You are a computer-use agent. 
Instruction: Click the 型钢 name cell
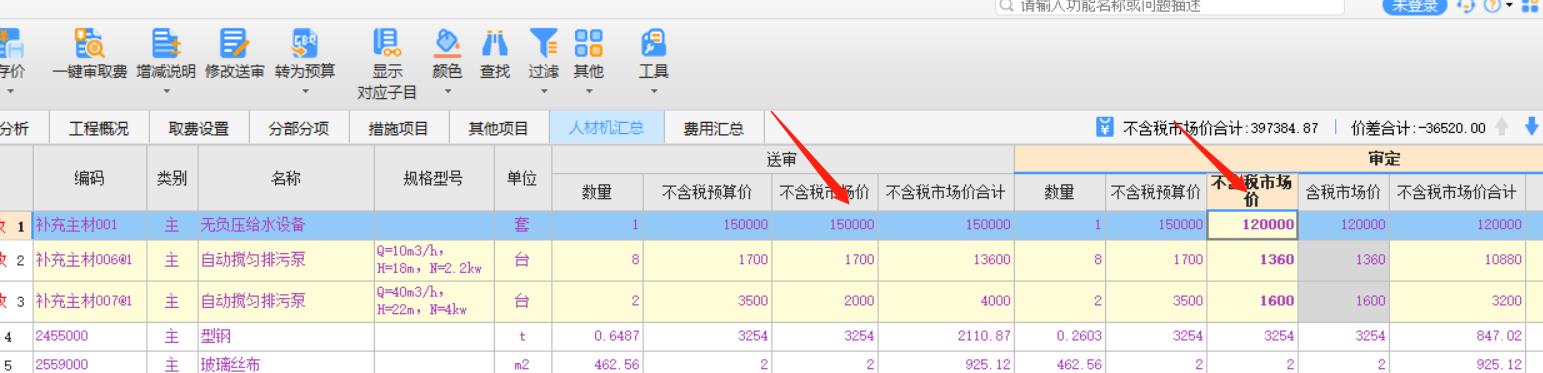point(285,338)
